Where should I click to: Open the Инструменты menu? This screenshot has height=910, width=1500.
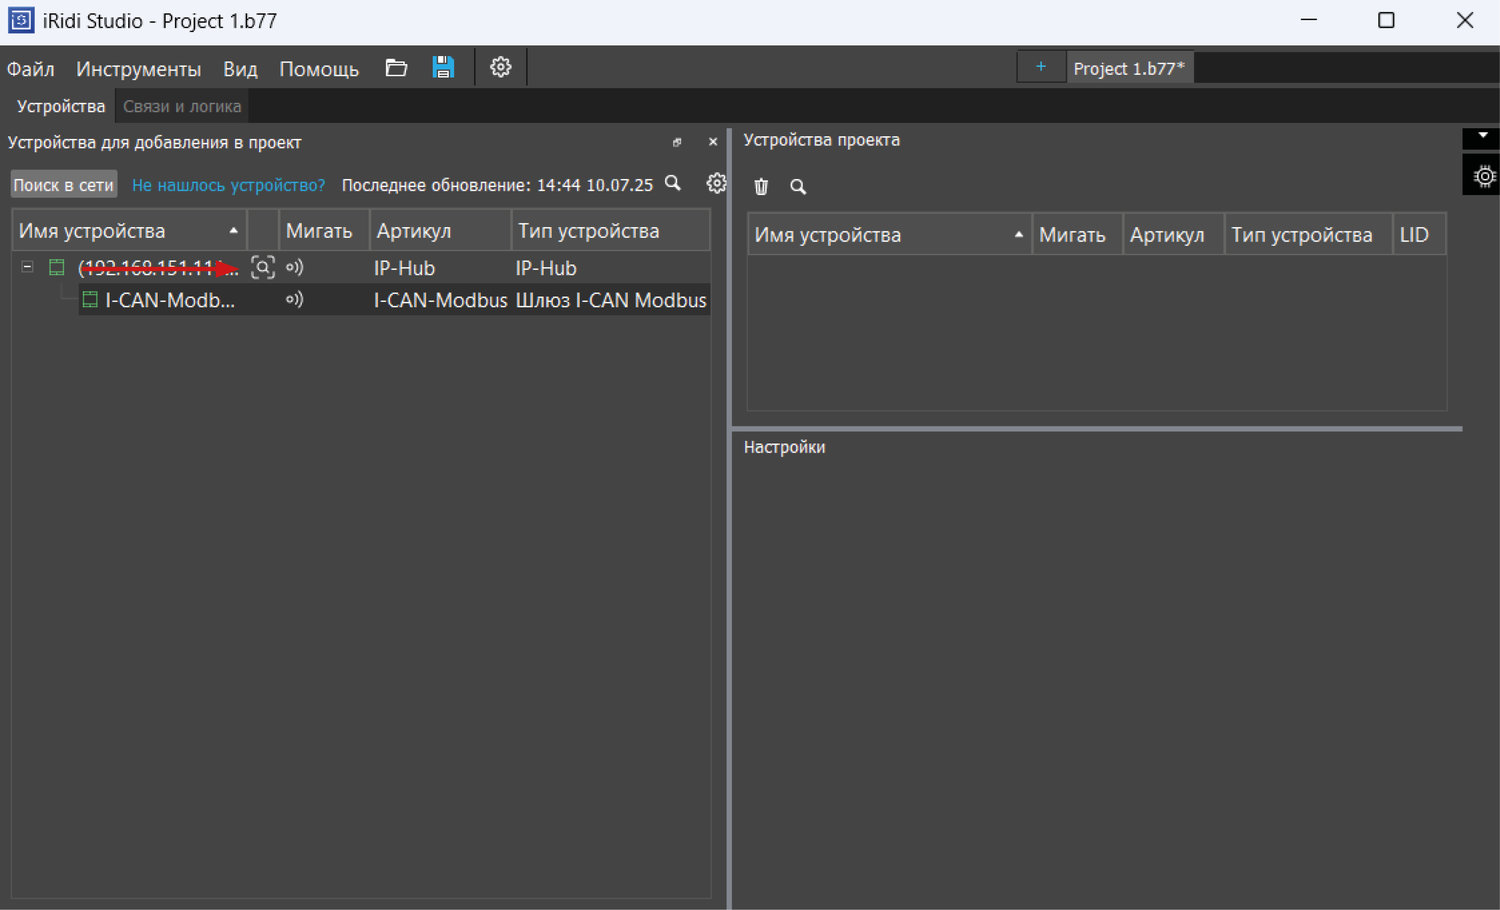[x=138, y=69]
